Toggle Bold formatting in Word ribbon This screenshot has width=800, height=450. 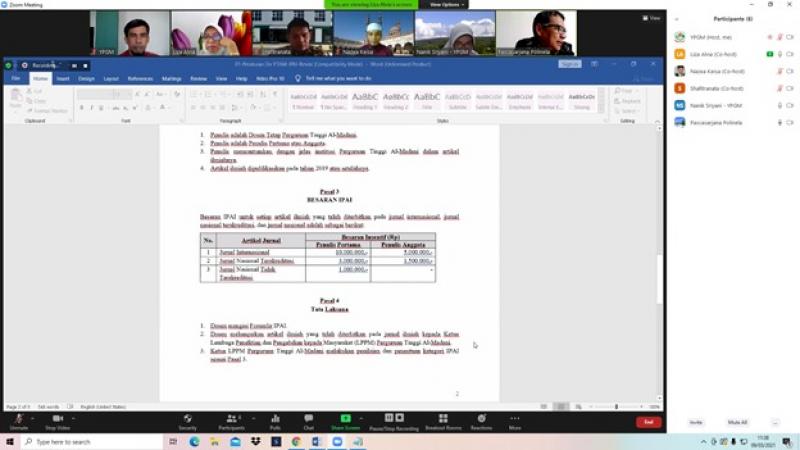(81, 107)
